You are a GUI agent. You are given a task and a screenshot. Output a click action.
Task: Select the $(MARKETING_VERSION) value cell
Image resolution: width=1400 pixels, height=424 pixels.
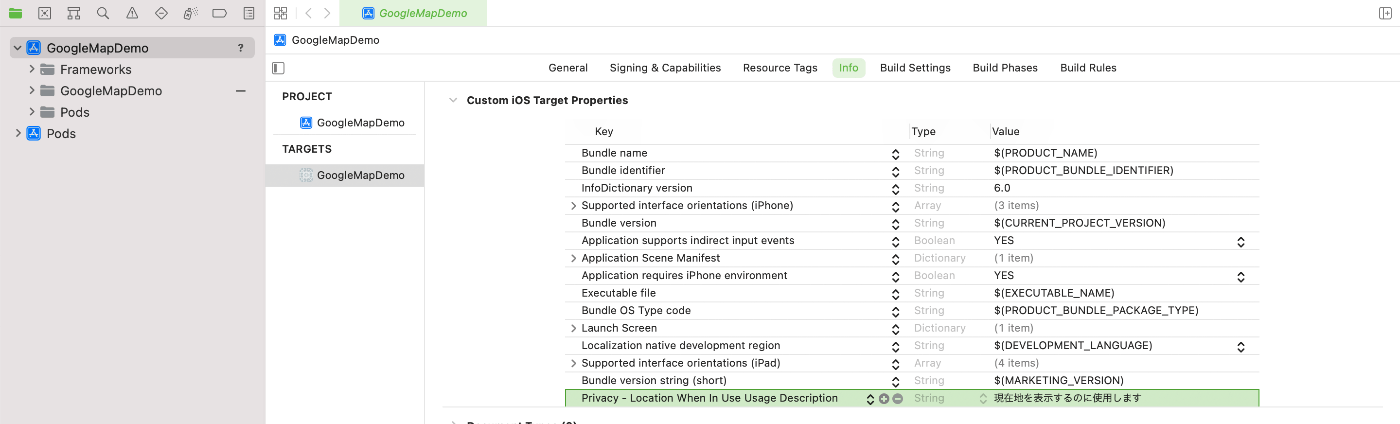click(x=1059, y=381)
